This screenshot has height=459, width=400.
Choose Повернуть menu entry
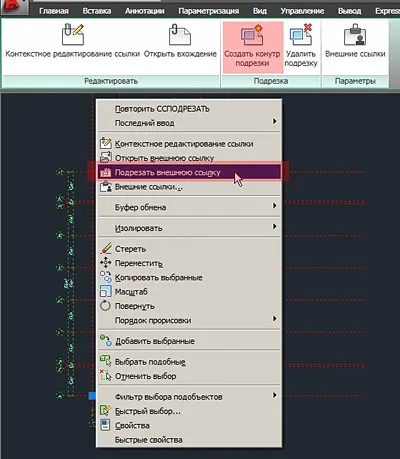tap(189, 306)
